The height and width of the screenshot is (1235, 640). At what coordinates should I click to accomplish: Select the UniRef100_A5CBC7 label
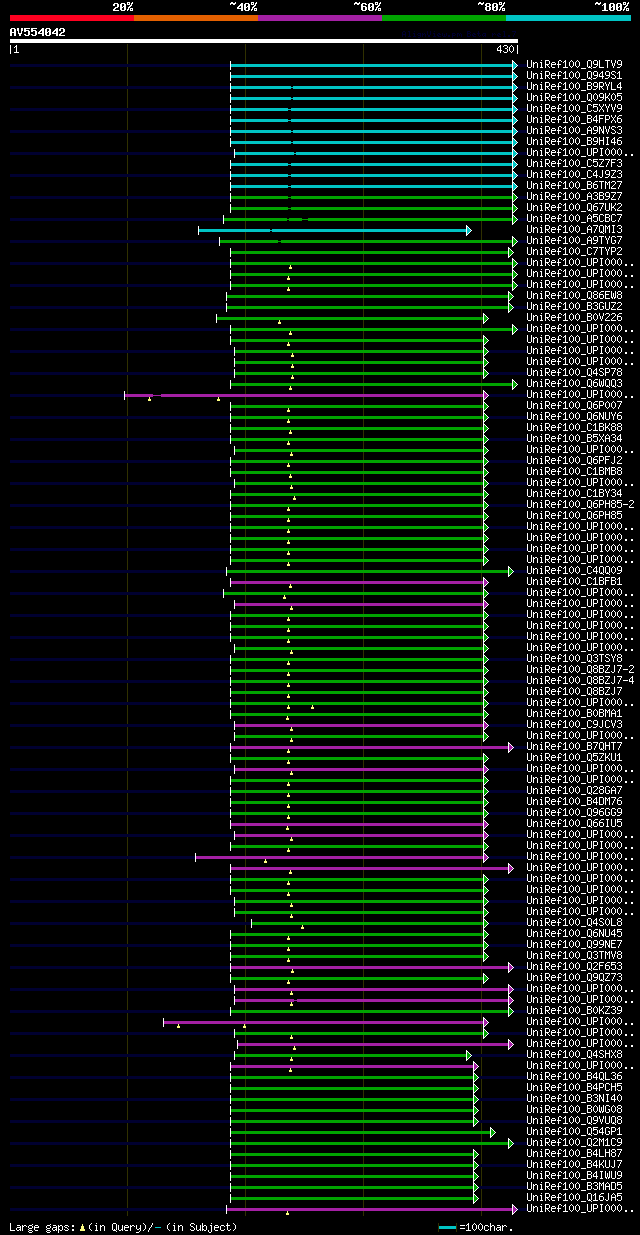tap(574, 218)
